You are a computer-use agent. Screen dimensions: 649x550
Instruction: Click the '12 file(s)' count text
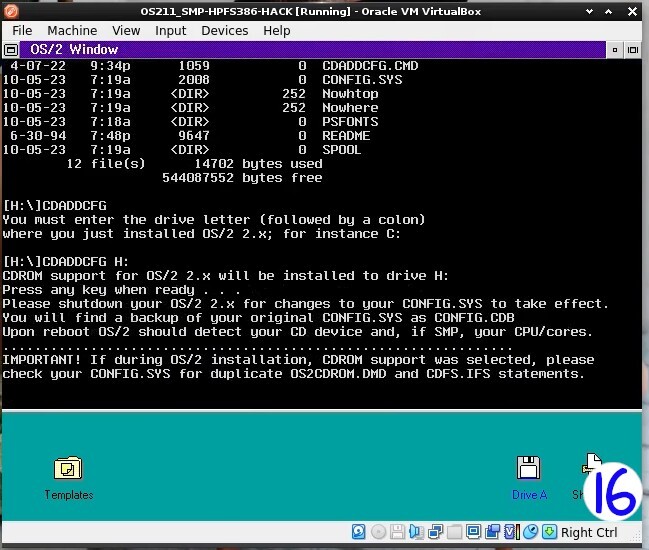point(106,164)
